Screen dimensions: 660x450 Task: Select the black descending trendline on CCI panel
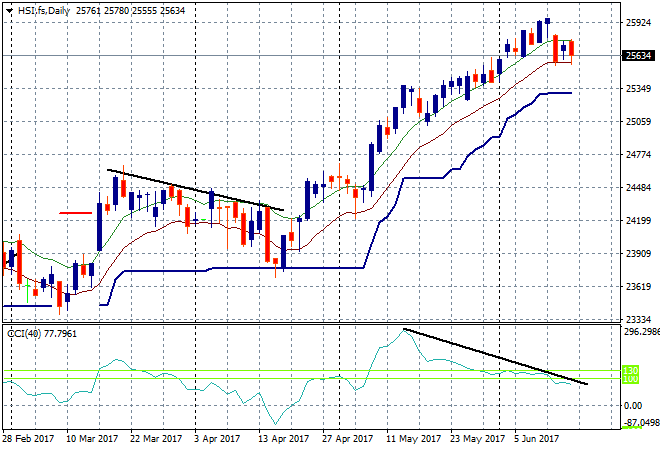(x=495, y=356)
